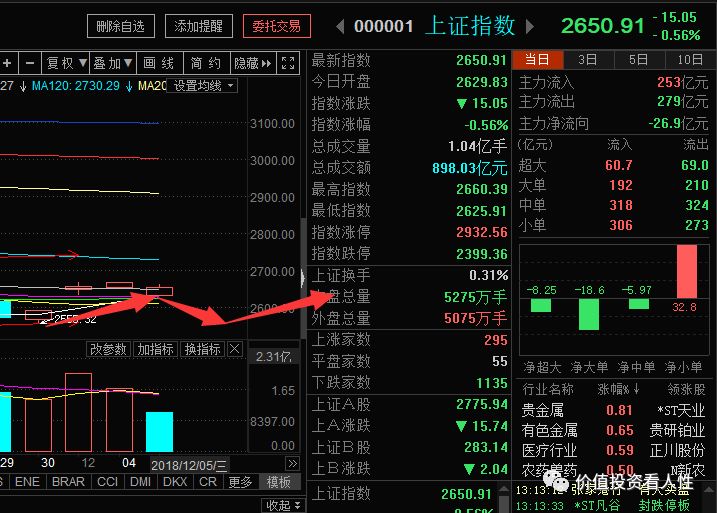Click the *ST凡谷 news ticker entry
This screenshot has width=717, height=513.
pos(597,506)
